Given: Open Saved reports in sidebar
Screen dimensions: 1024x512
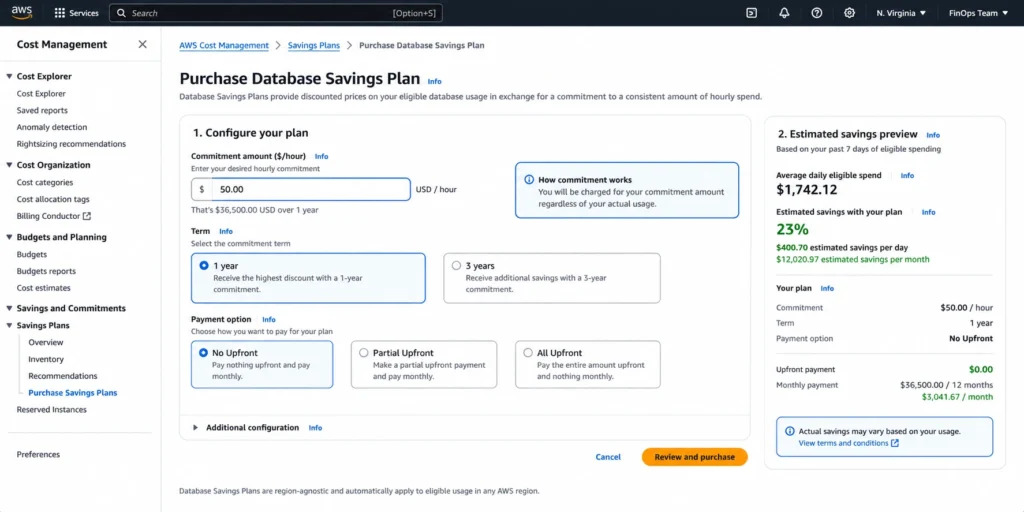Looking at the screenshot, I should [x=42, y=110].
